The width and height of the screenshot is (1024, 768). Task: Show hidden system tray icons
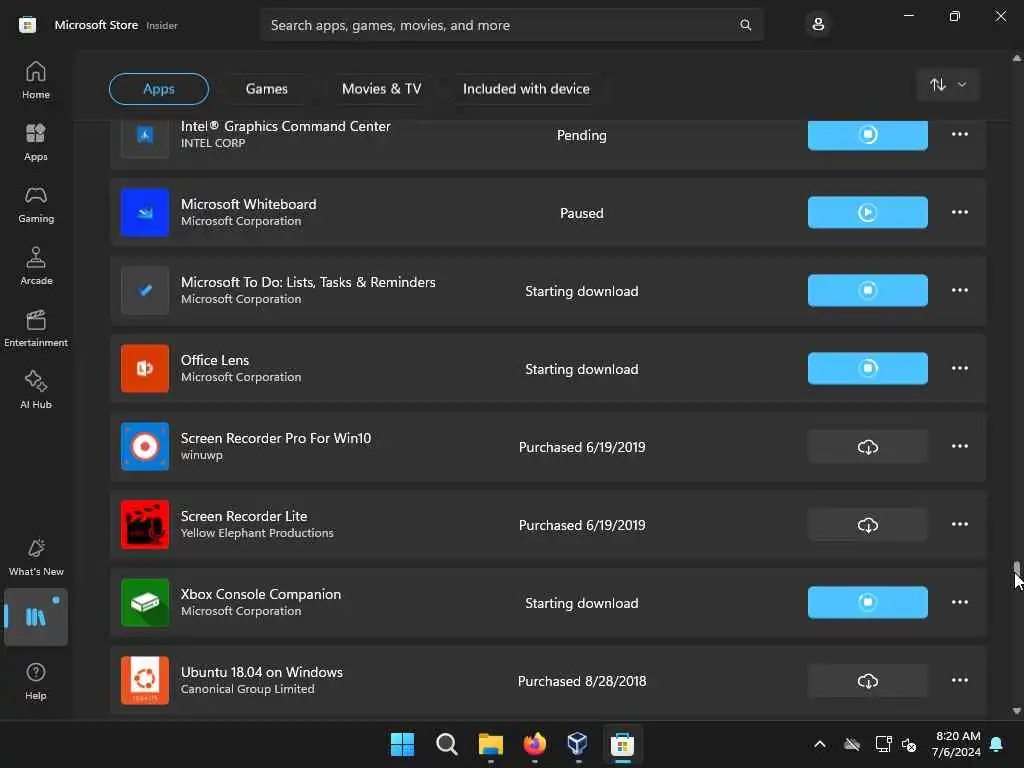pos(820,744)
